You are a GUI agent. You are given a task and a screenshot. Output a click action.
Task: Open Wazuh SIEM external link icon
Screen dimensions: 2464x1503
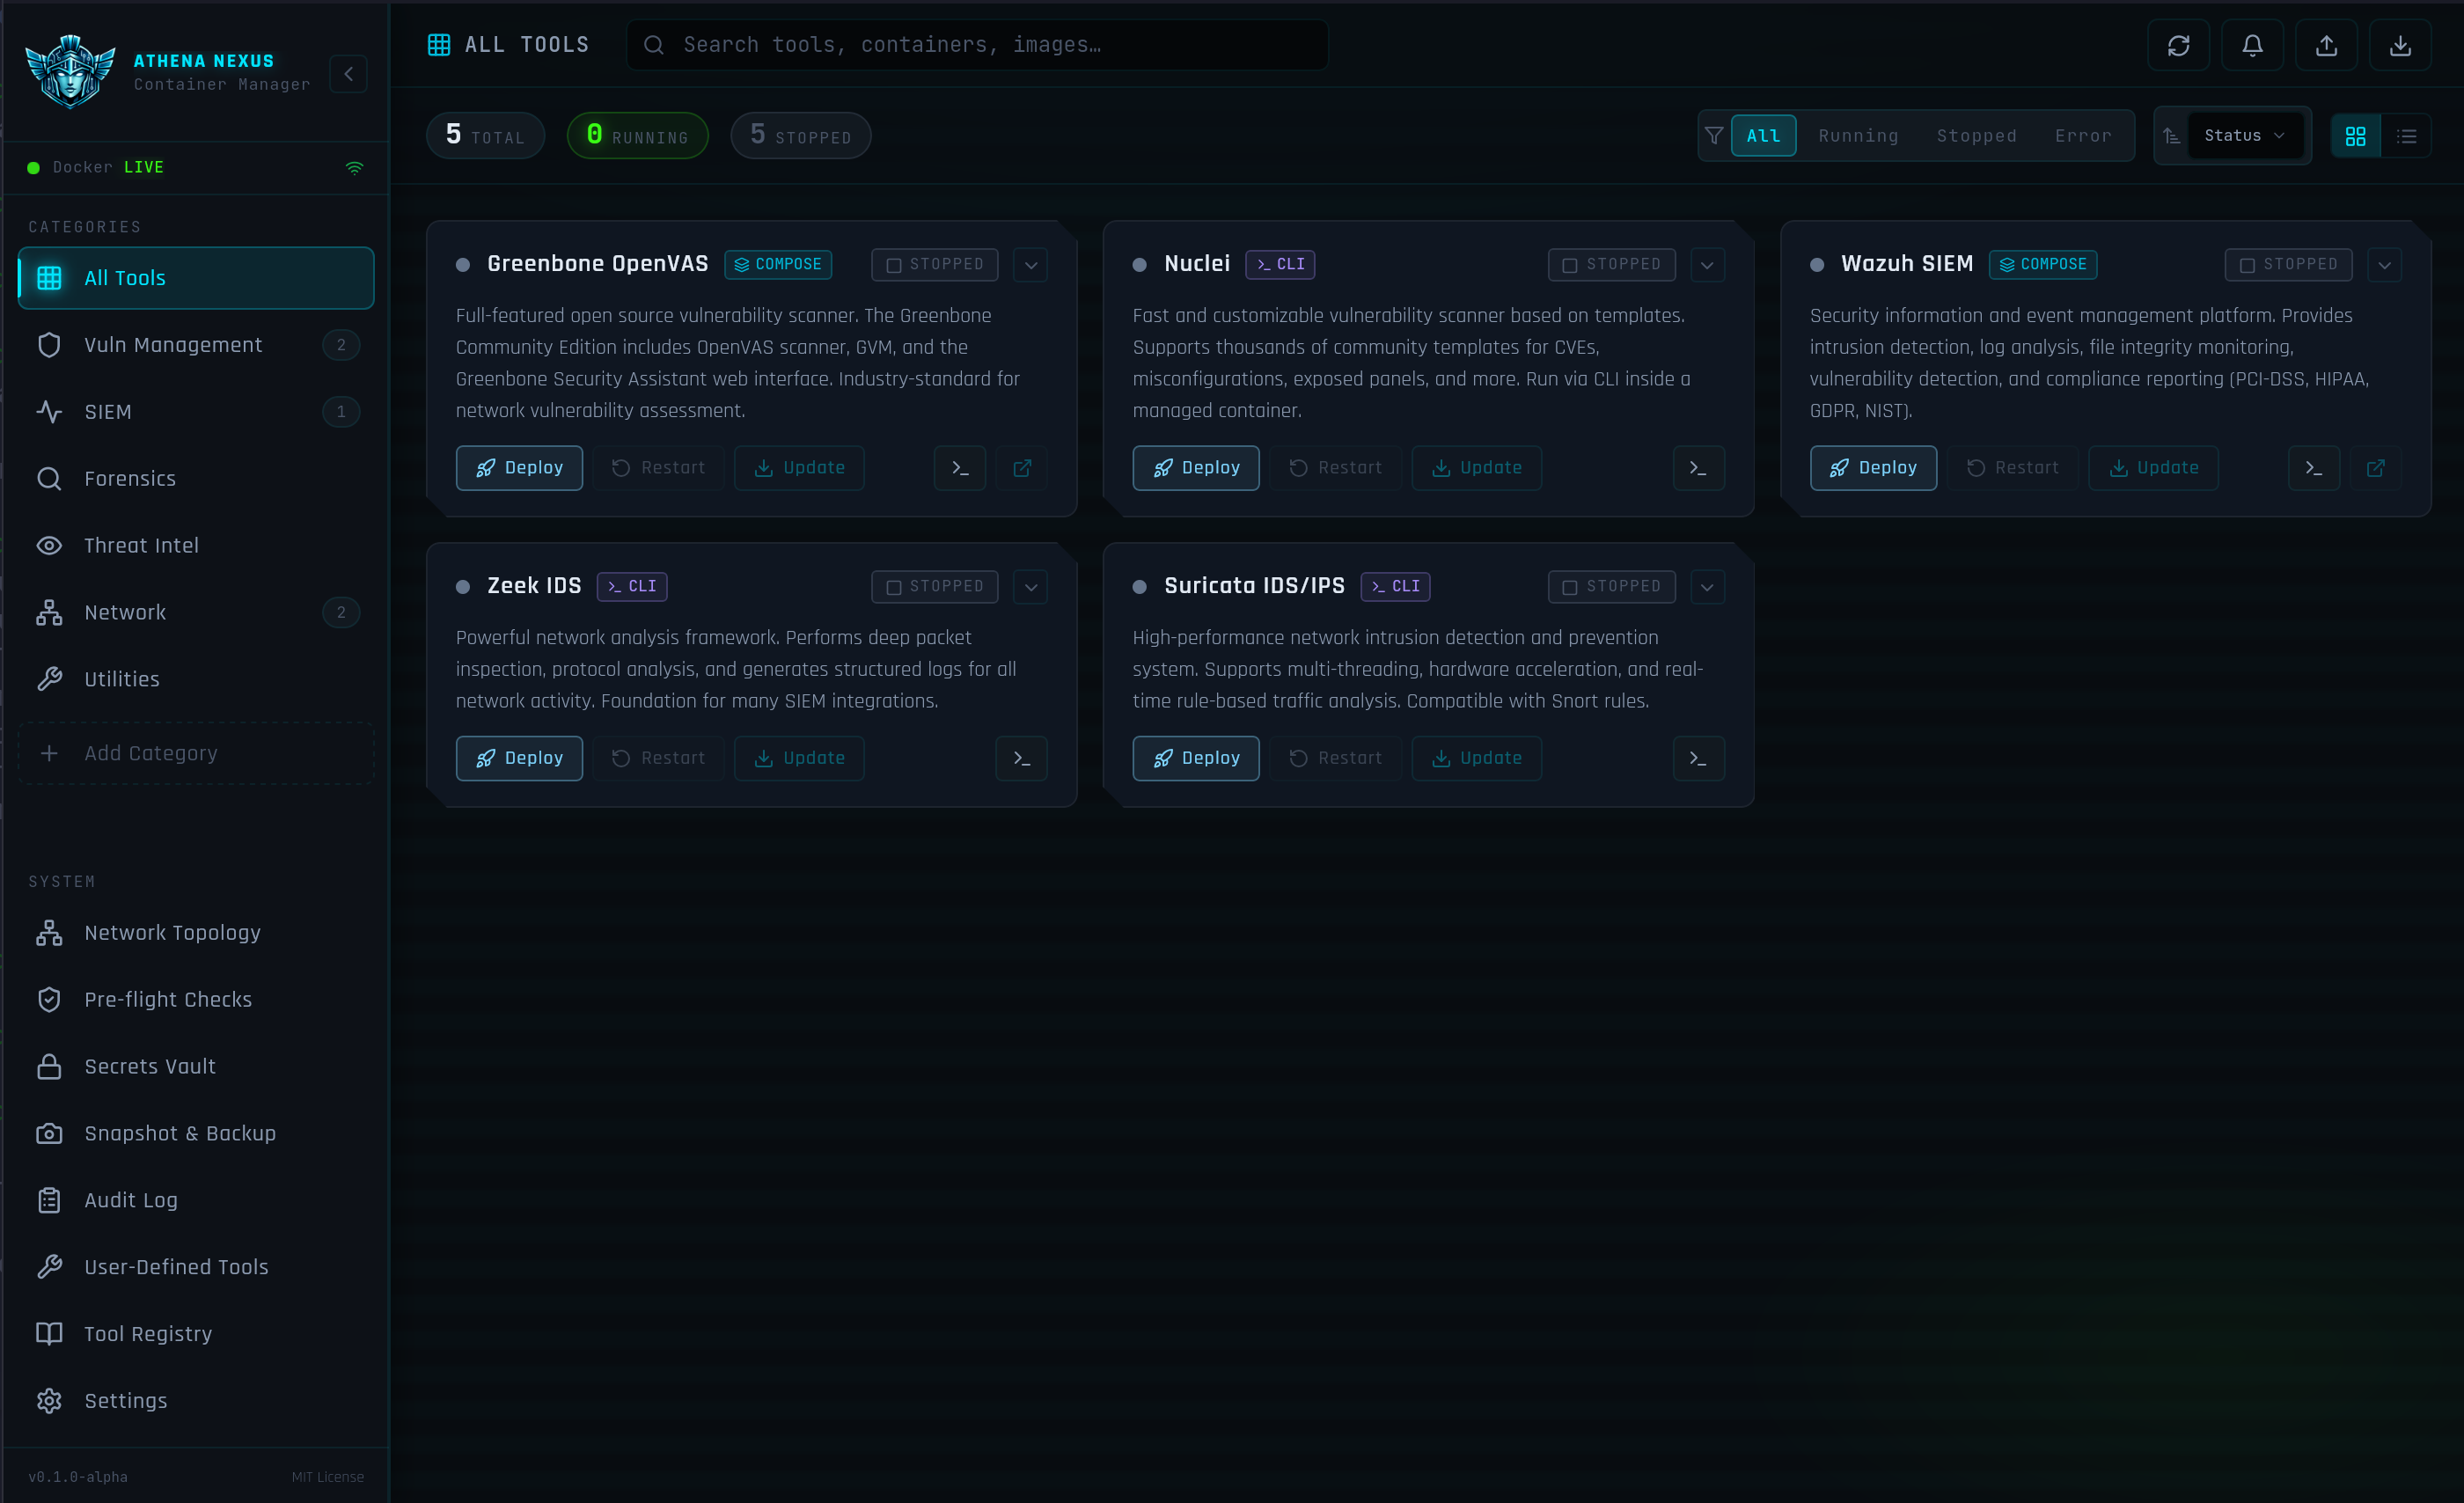(x=2376, y=468)
